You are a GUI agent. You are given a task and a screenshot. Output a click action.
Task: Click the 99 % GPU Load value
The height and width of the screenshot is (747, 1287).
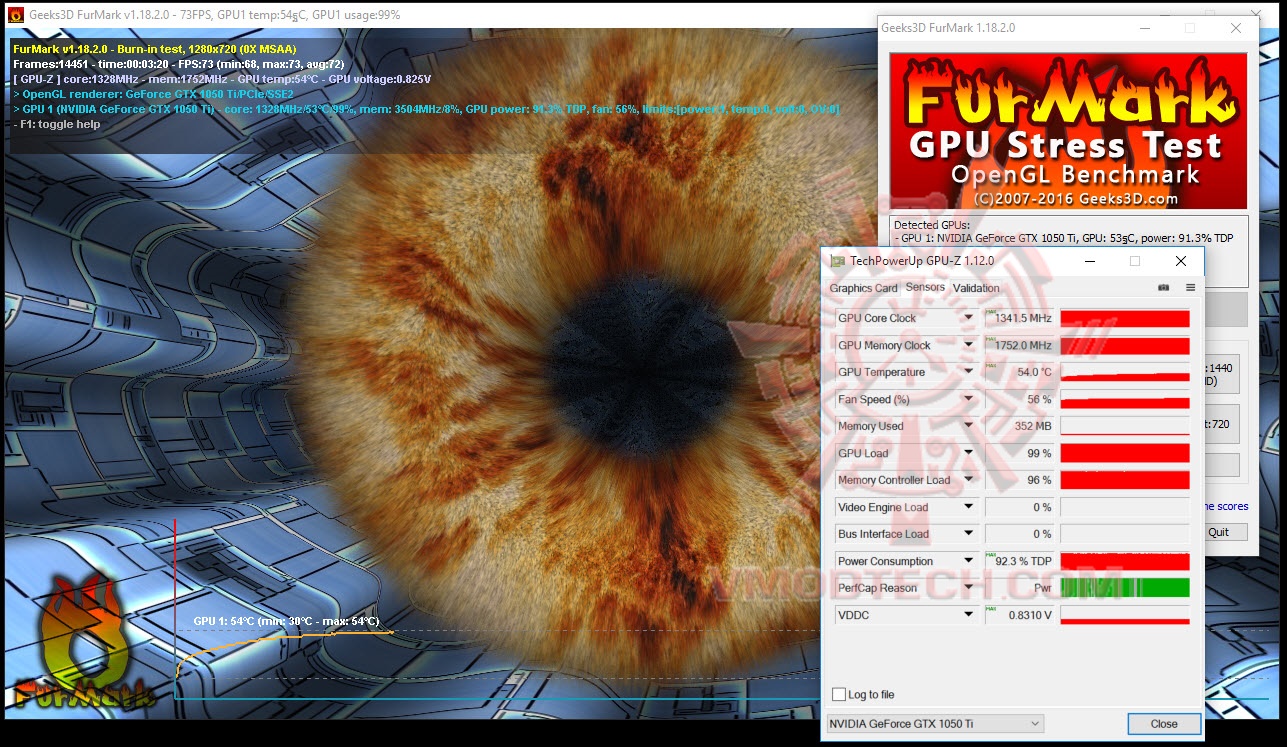click(1021, 453)
